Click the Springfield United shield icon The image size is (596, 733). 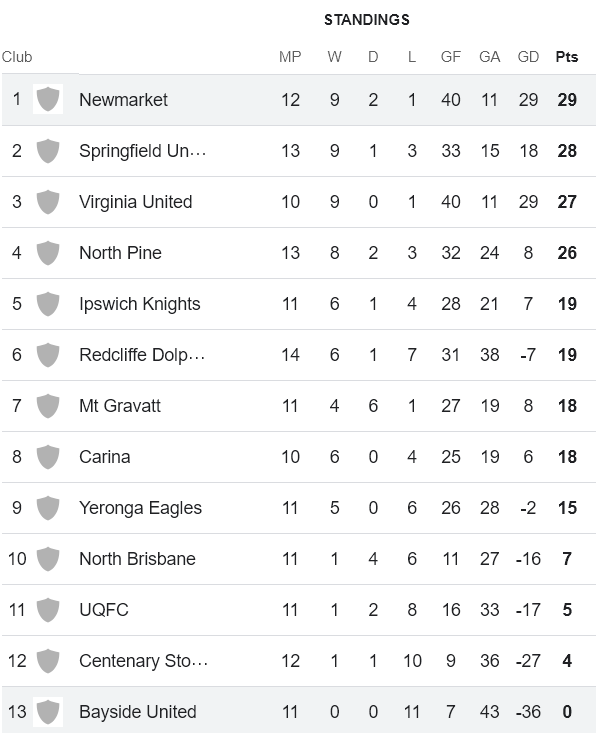point(48,151)
